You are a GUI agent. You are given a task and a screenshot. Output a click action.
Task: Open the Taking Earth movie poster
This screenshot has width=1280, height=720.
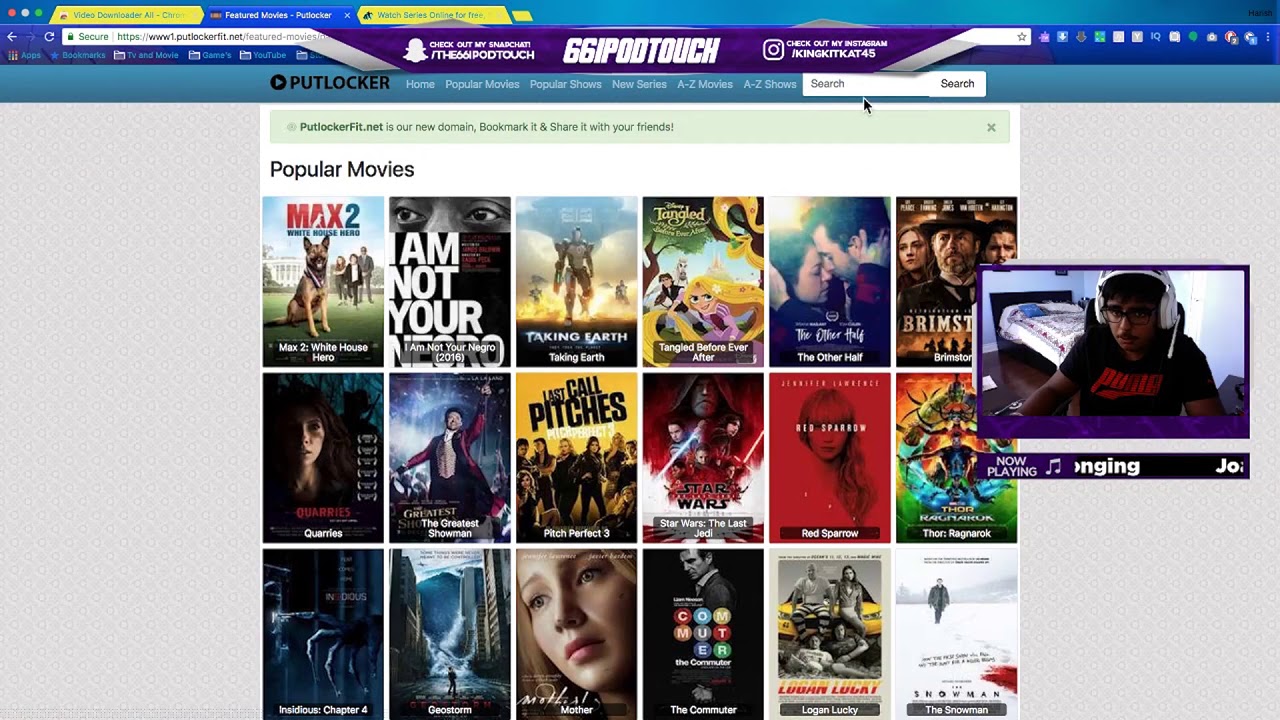[x=576, y=282]
